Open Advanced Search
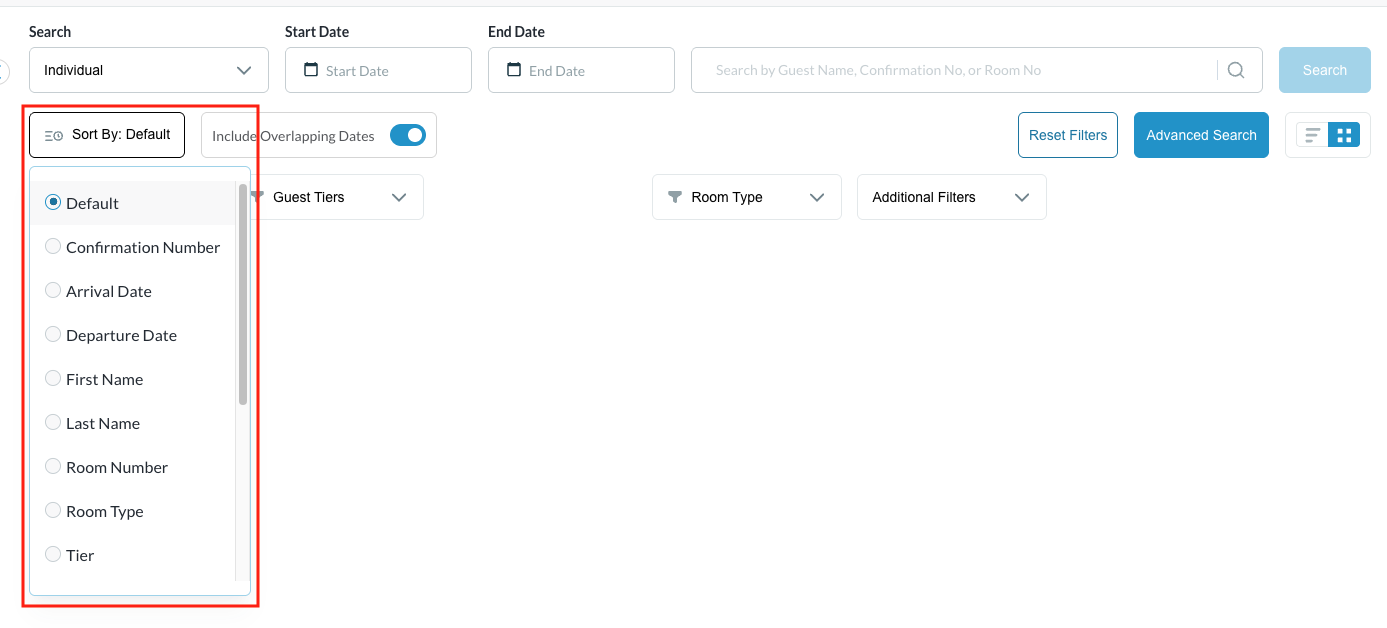Image resolution: width=1387 pixels, height=628 pixels. (1201, 135)
